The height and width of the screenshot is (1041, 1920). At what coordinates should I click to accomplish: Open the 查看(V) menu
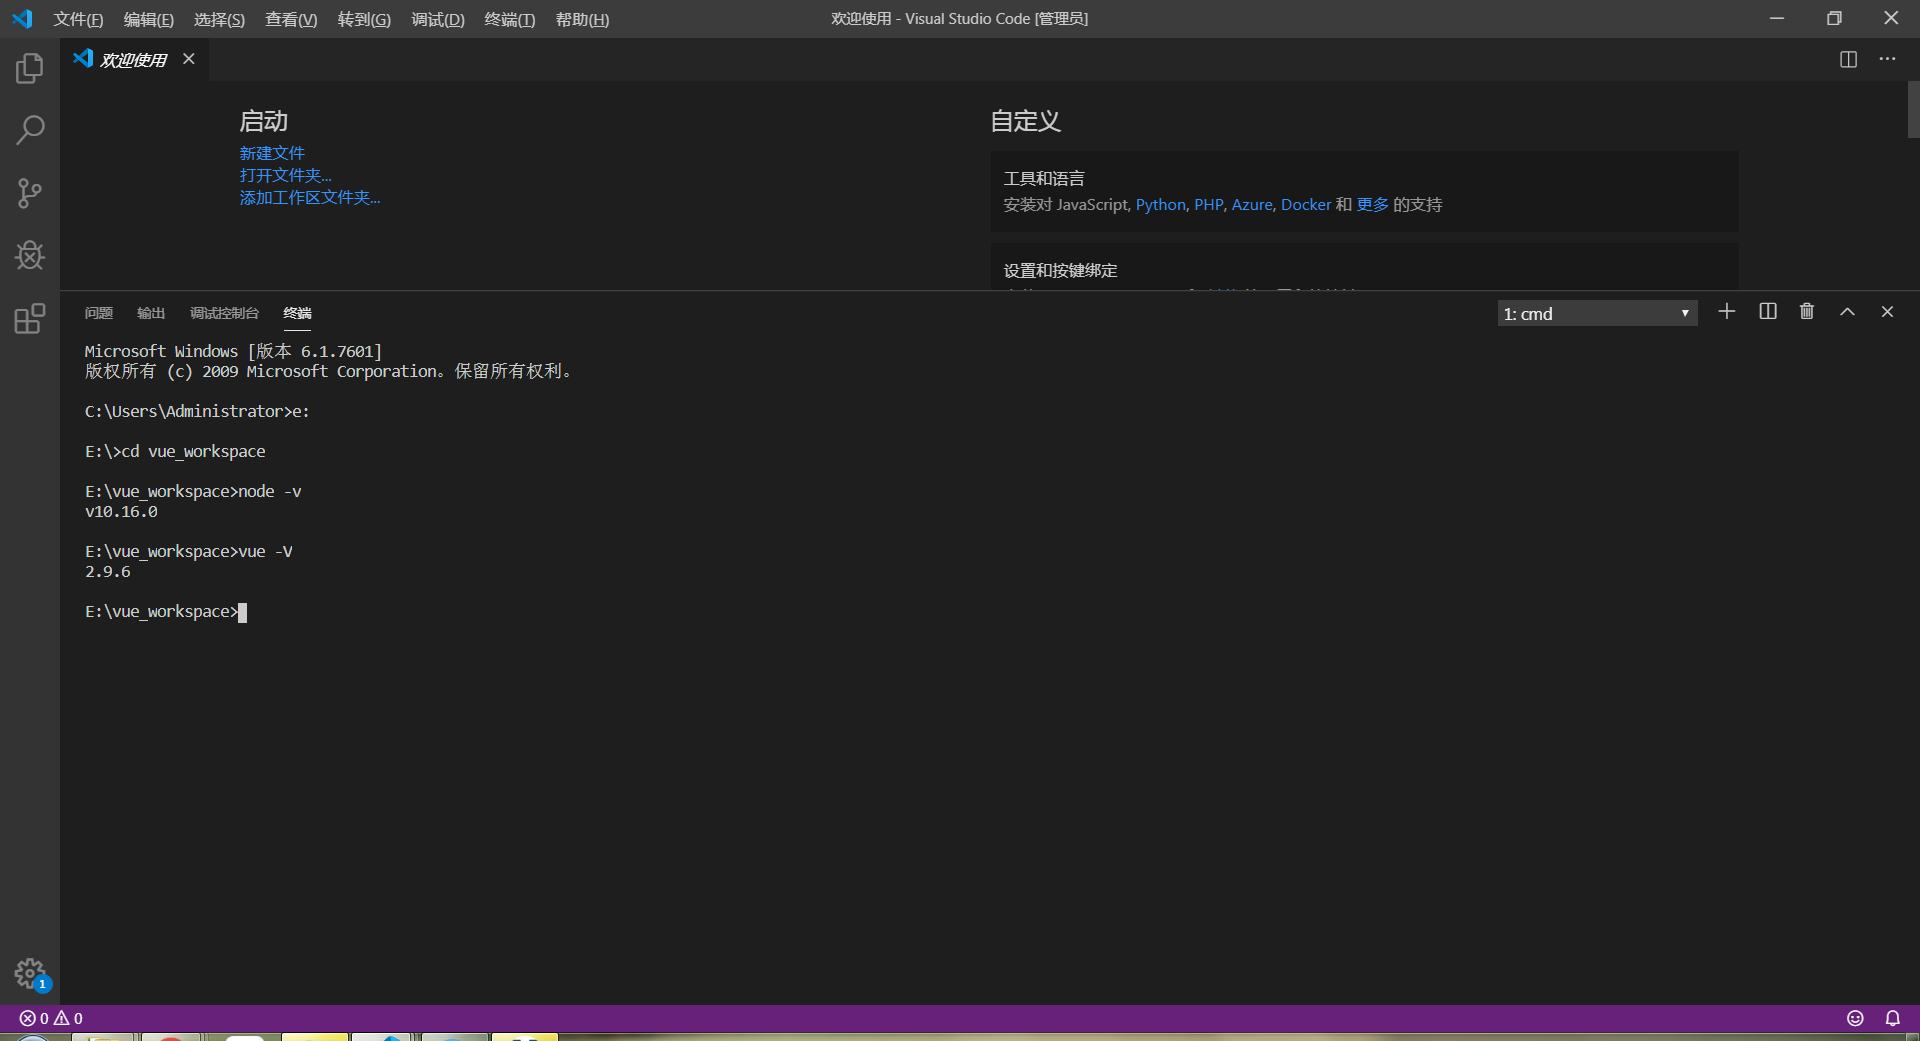point(291,19)
